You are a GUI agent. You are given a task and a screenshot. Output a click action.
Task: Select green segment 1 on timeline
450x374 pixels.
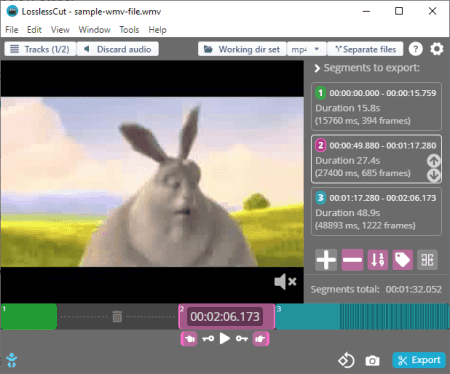[29, 316]
